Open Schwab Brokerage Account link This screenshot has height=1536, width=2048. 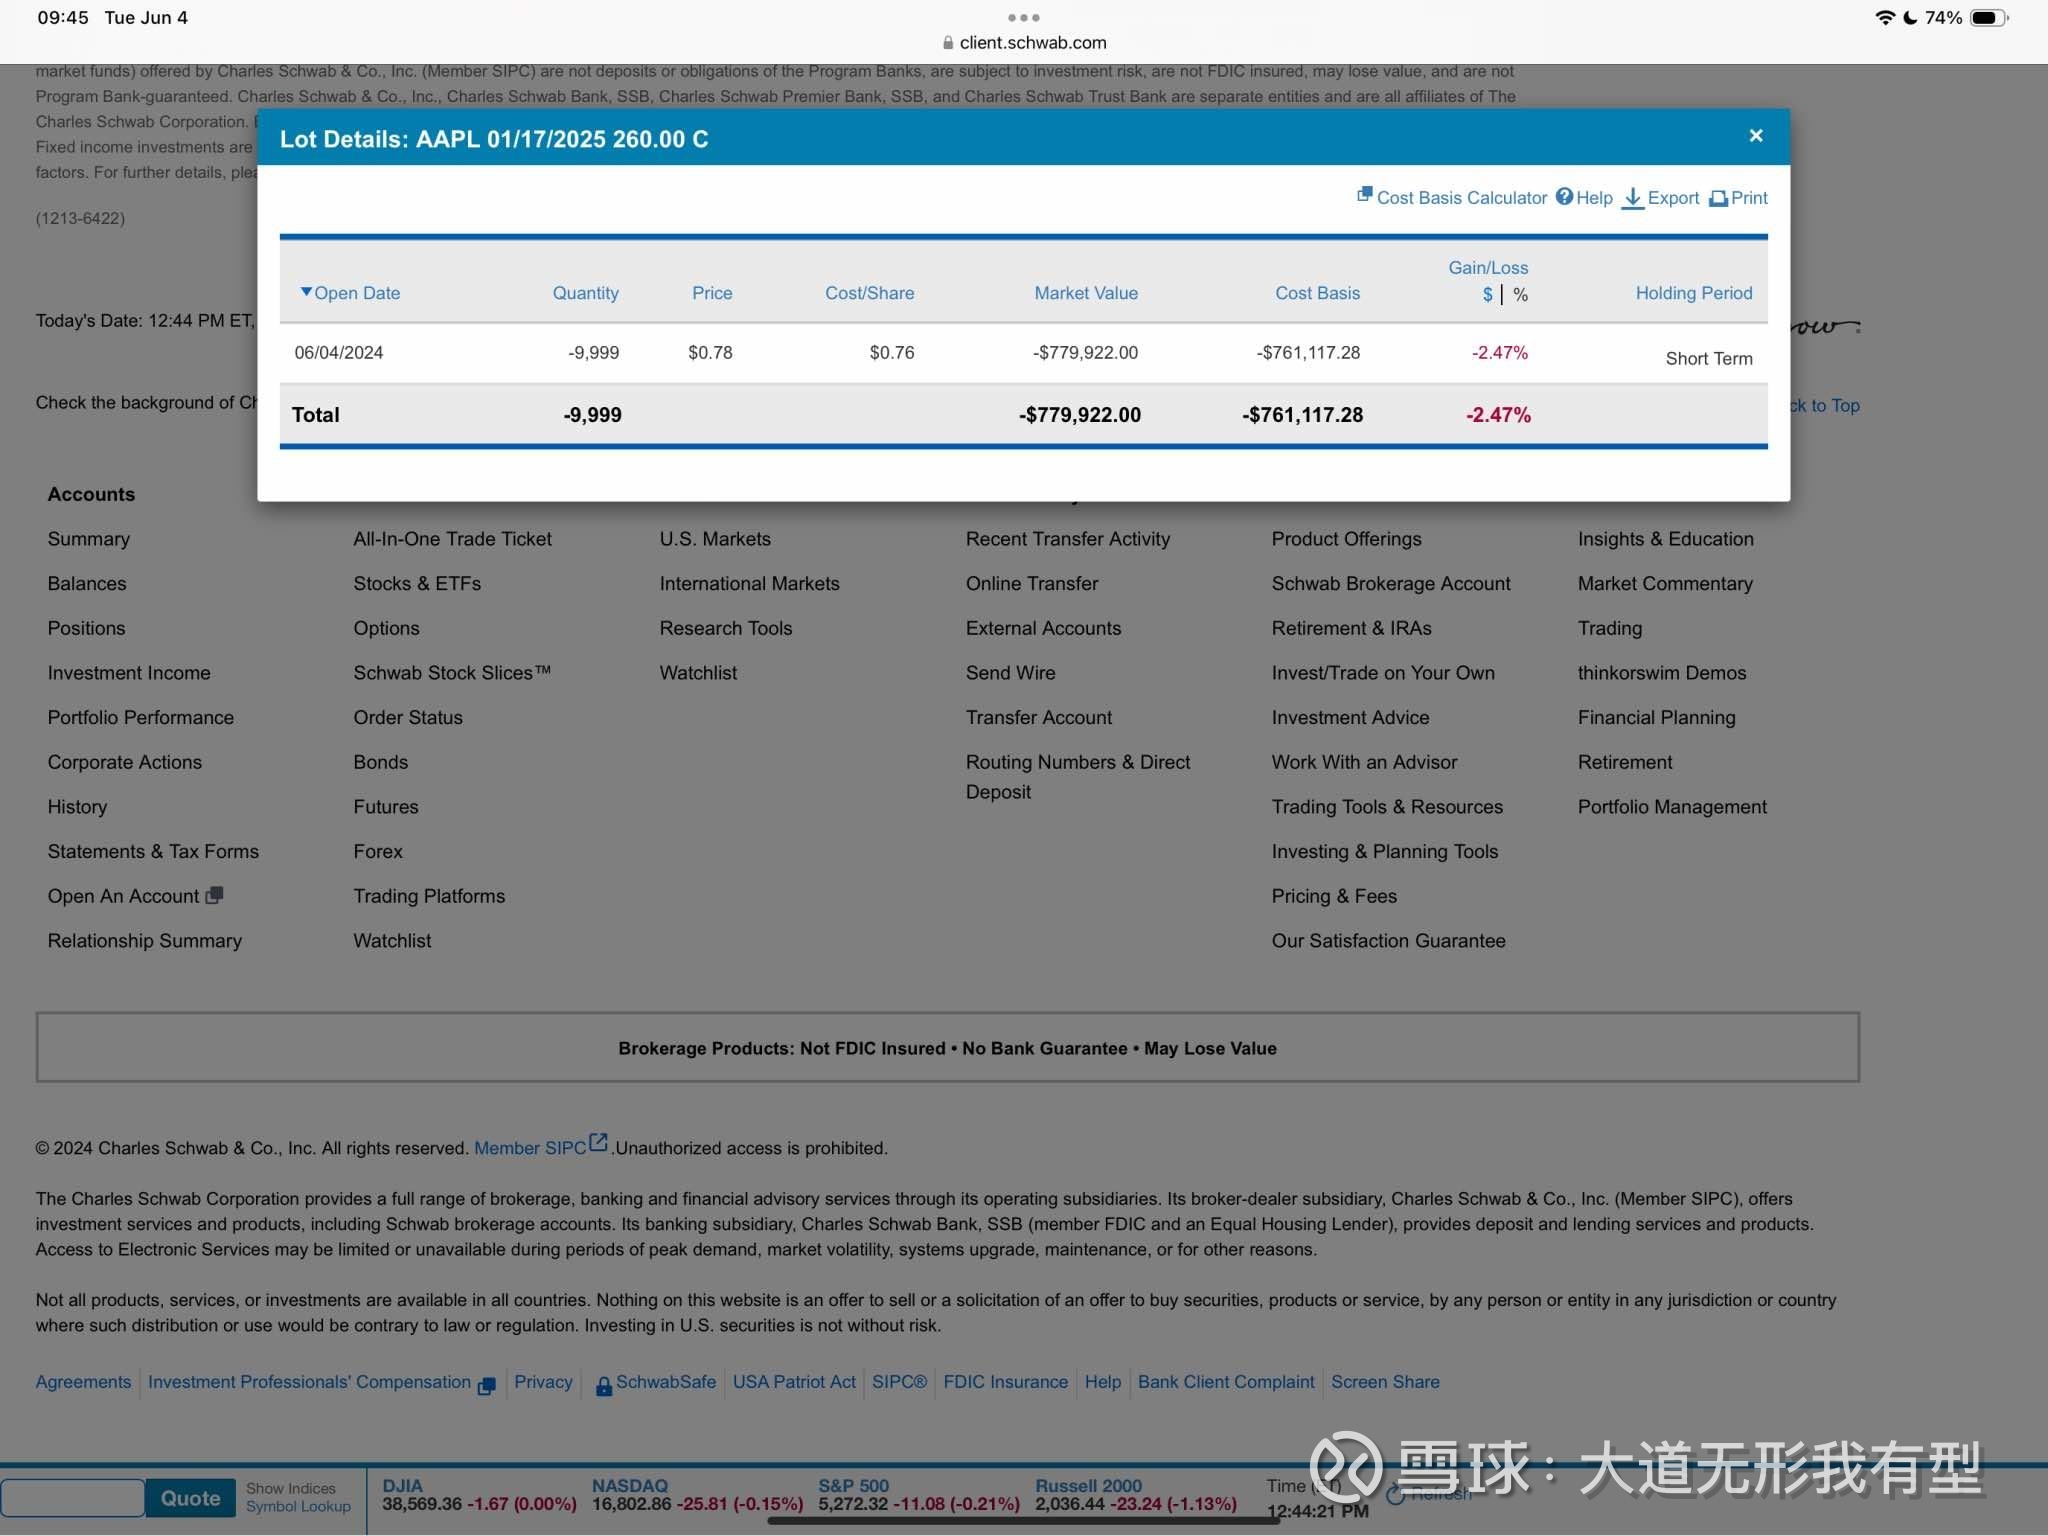(1391, 583)
